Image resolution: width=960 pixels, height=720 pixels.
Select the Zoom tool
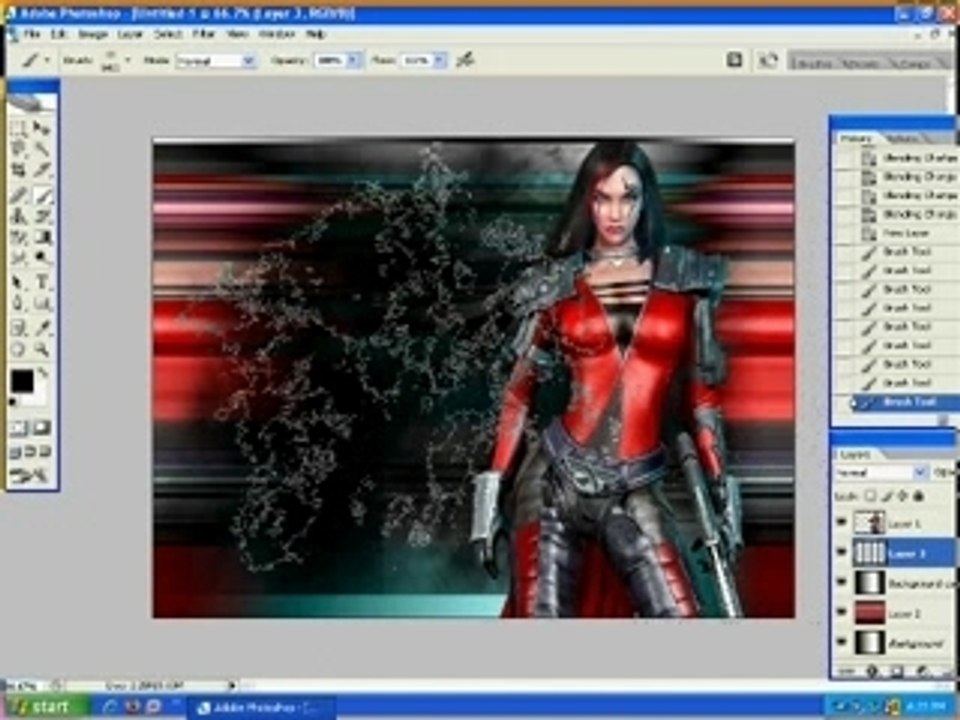click(42, 350)
